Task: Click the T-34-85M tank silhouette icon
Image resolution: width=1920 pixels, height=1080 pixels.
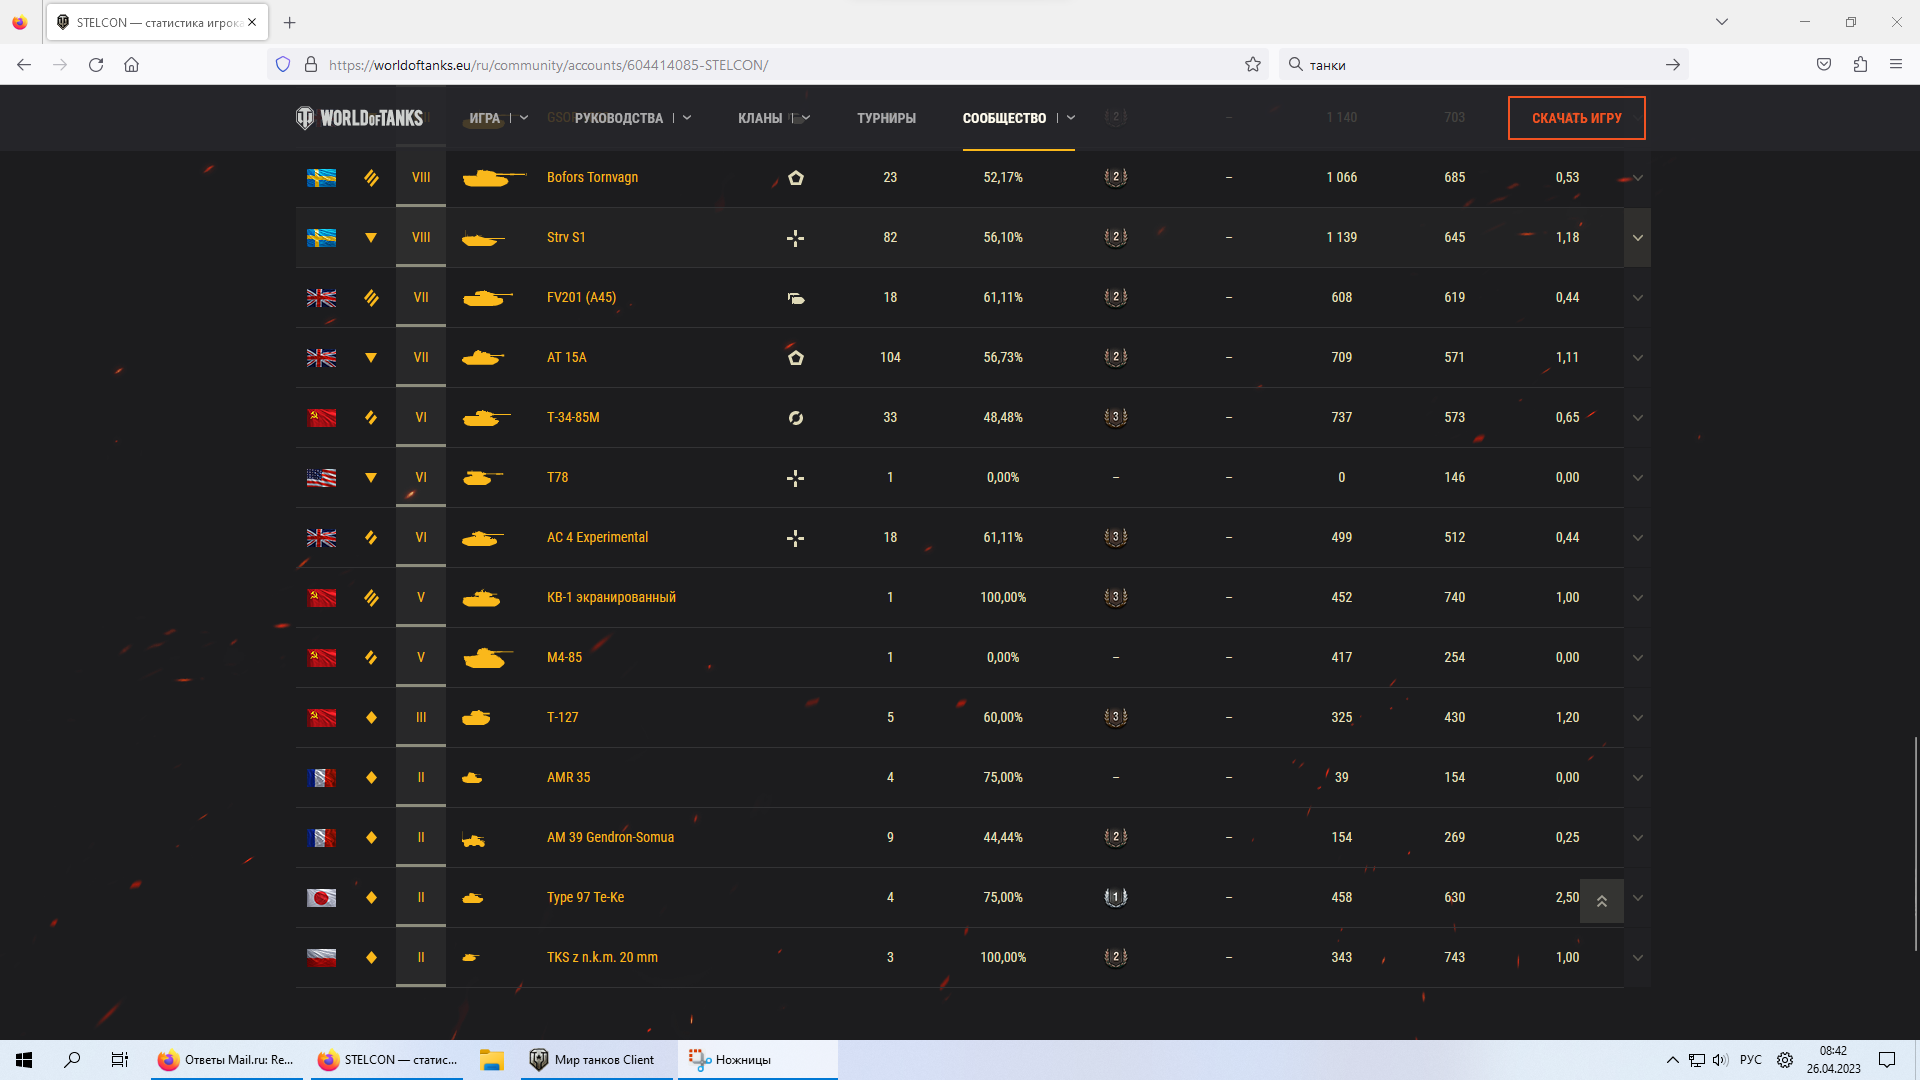Action: tap(486, 418)
